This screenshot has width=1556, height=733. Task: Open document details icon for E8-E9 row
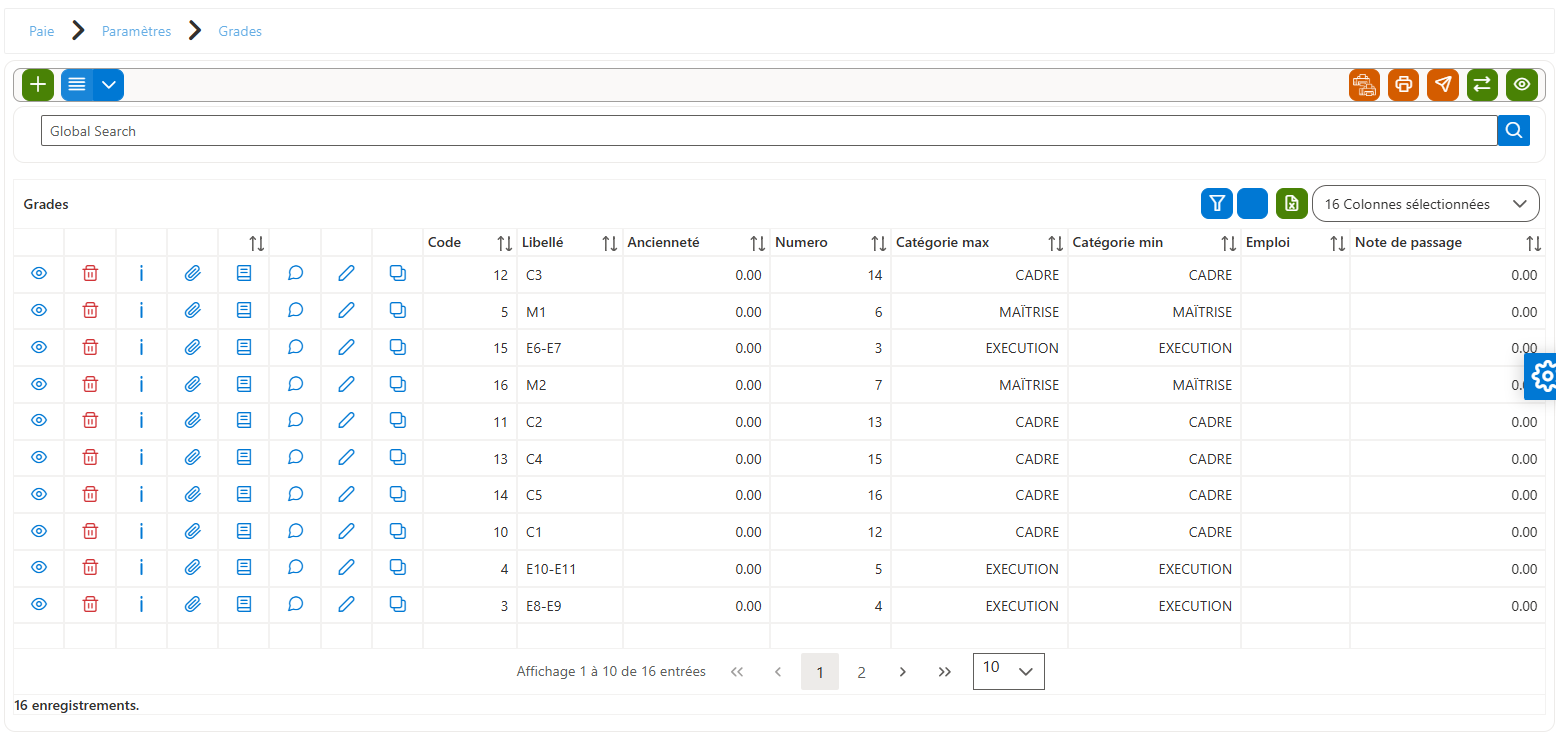(244, 604)
